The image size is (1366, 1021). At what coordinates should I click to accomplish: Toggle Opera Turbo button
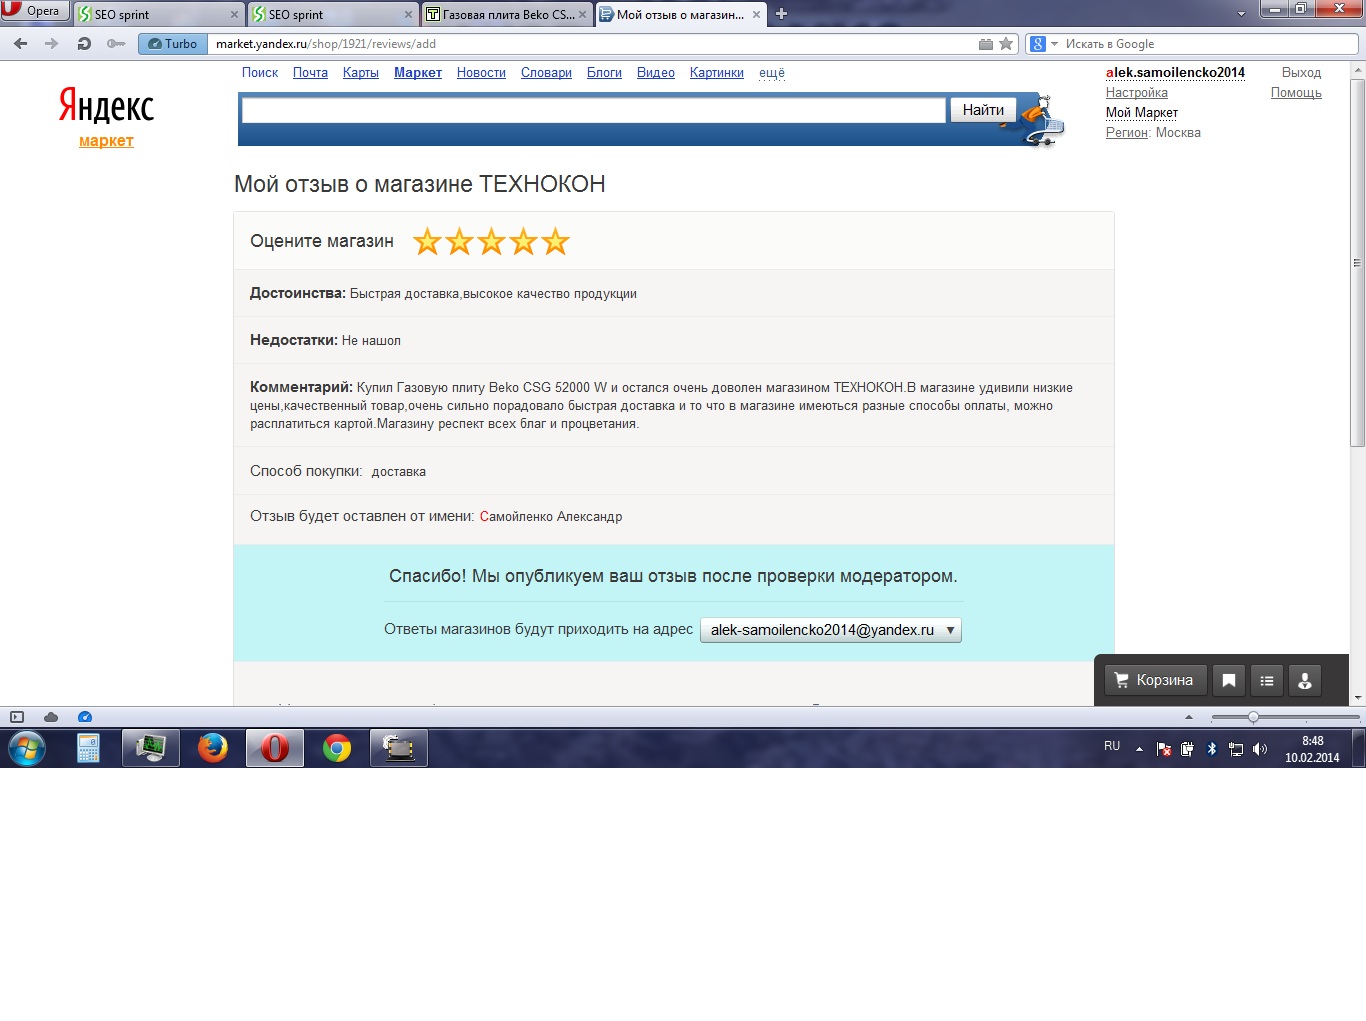coord(173,44)
